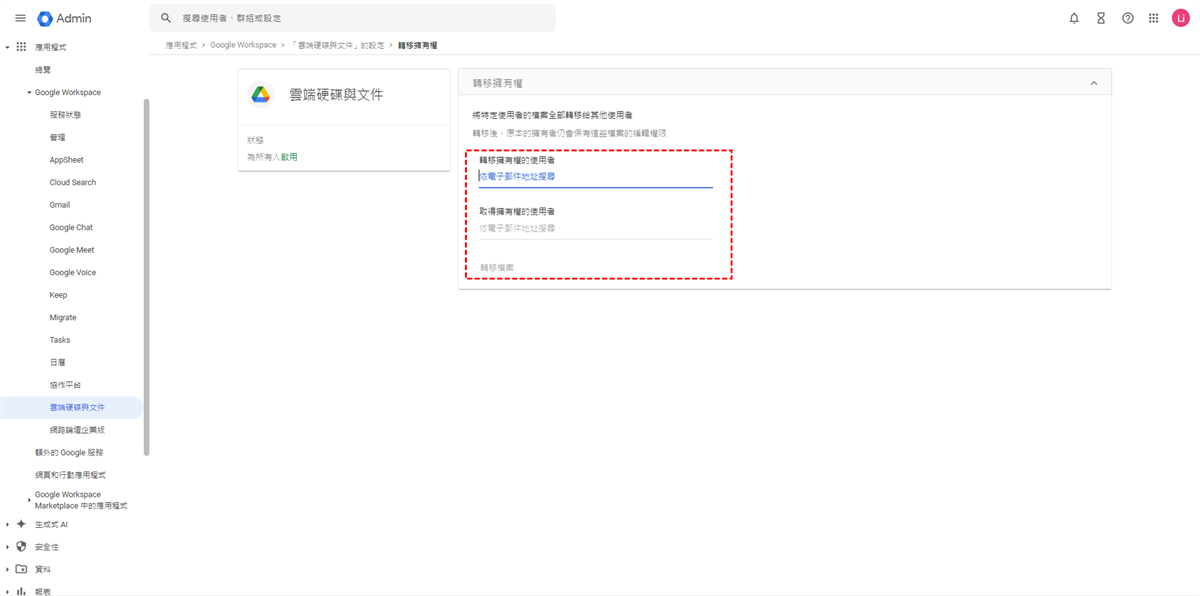
Task: Collapse the 應用程式 sidebar section arrow
Action: (8, 47)
